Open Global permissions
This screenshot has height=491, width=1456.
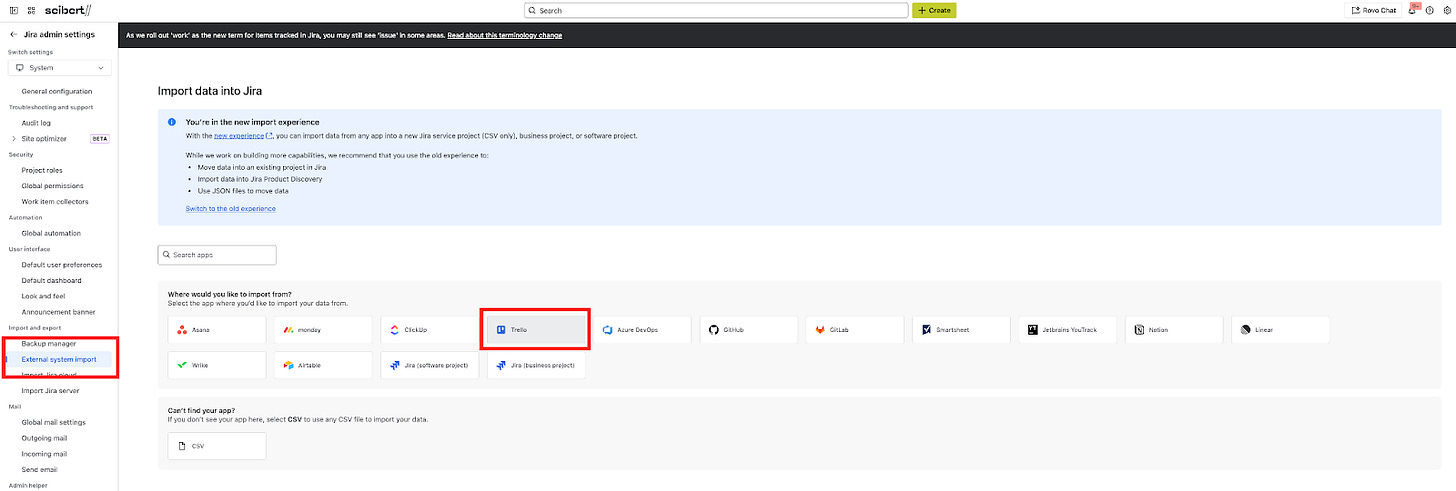(x=52, y=186)
